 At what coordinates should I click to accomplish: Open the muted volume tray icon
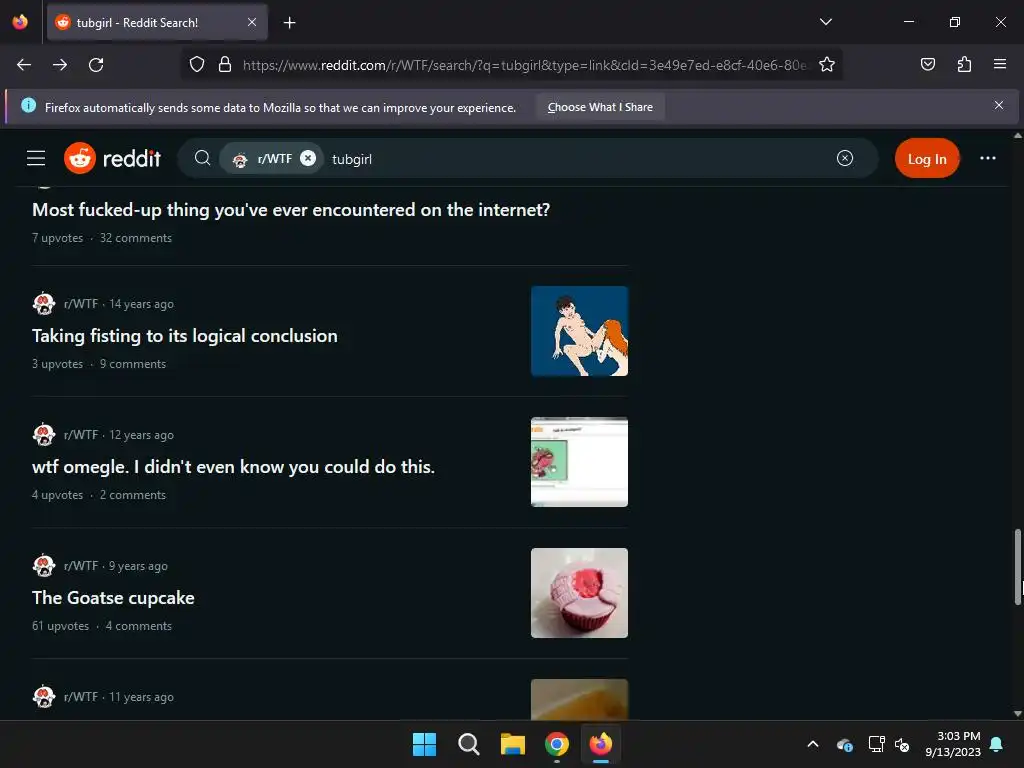coord(902,744)
